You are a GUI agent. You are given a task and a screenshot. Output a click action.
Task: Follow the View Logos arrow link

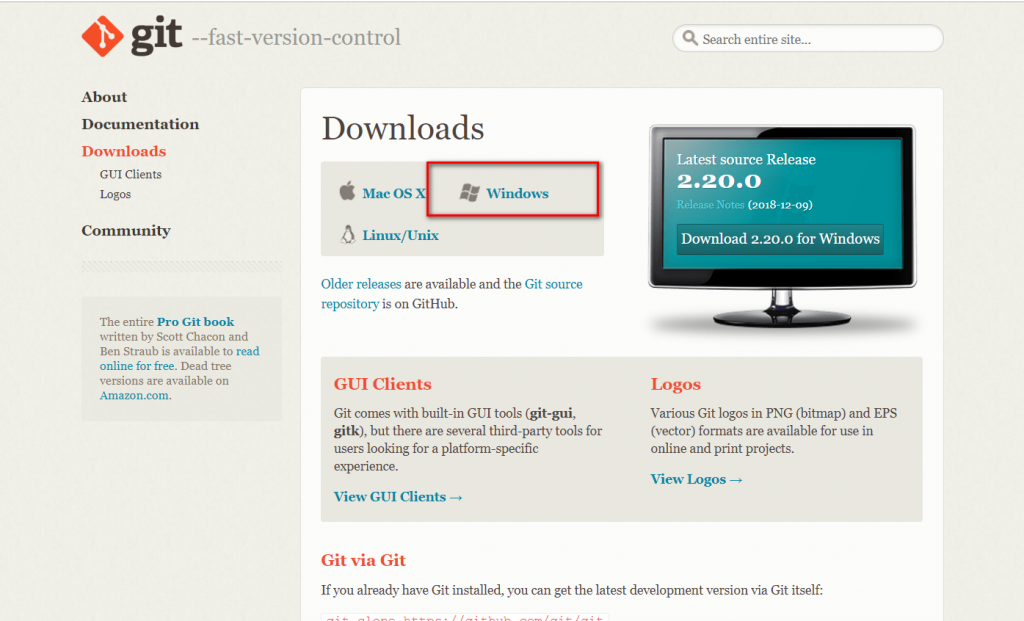696,479
